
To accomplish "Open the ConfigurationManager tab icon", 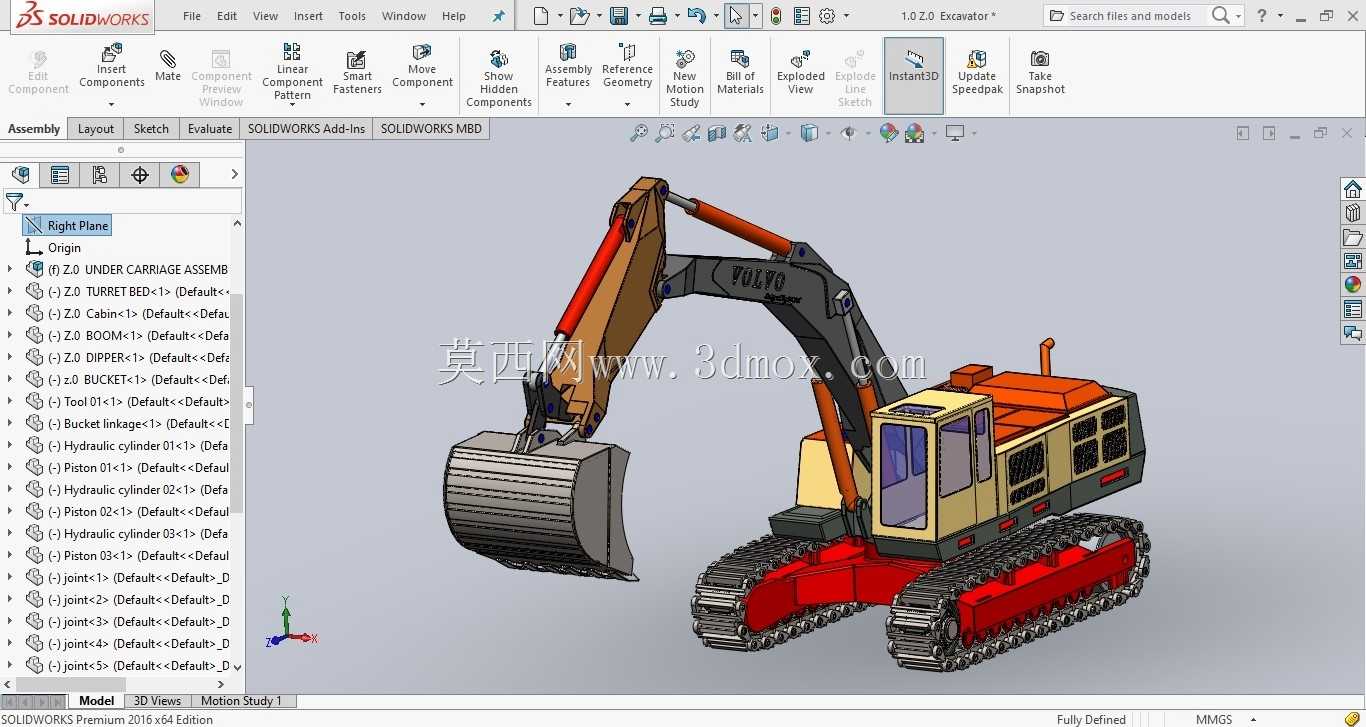I will pos(100,175).
